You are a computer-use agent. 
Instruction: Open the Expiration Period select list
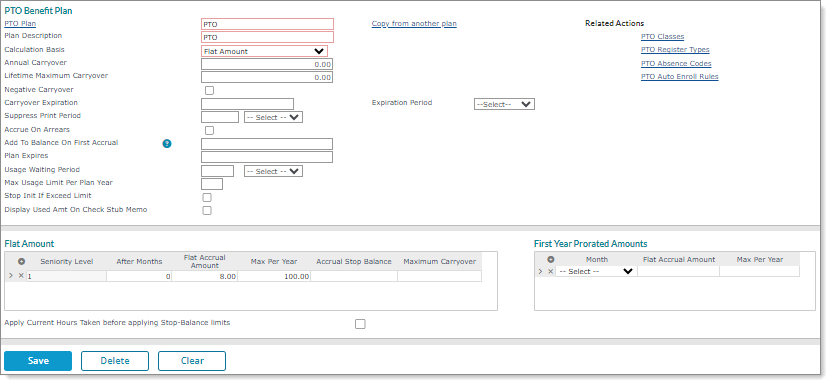pyautogui.click(x=504, y=104)
